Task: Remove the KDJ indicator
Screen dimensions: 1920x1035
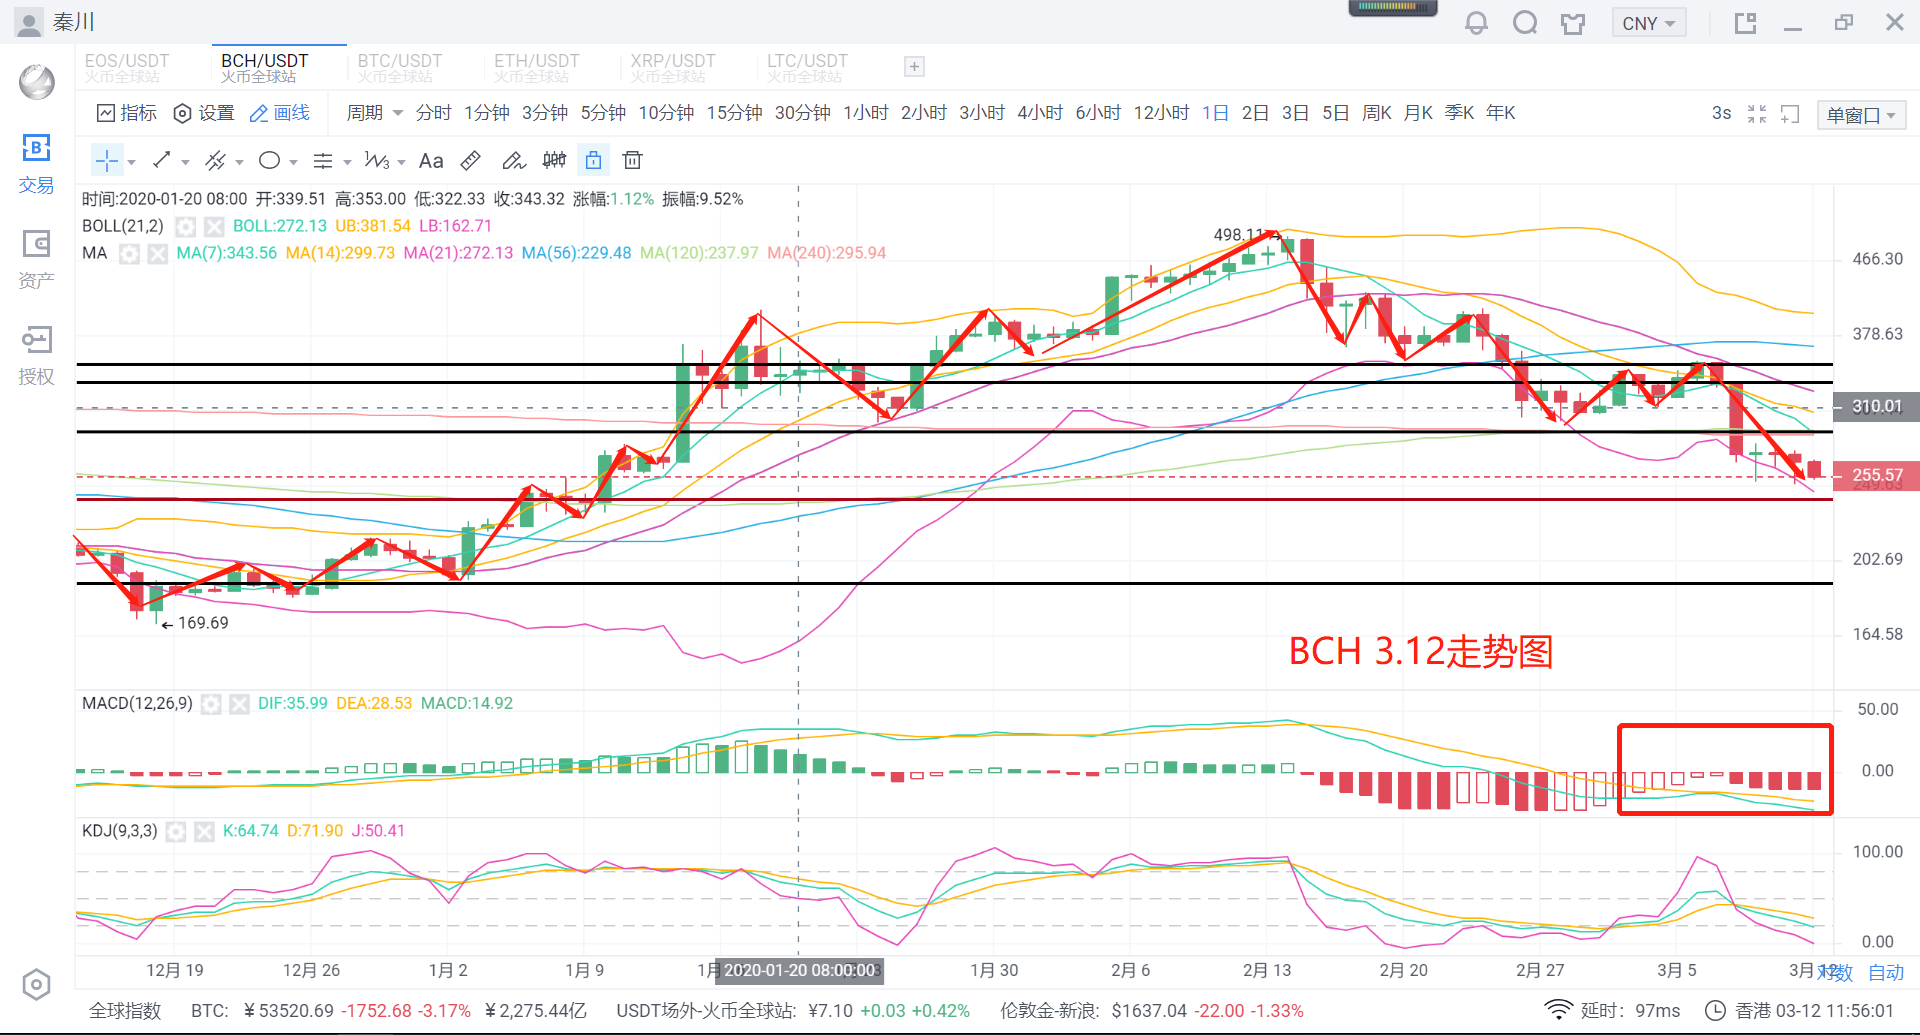Action: pos(204,831)
